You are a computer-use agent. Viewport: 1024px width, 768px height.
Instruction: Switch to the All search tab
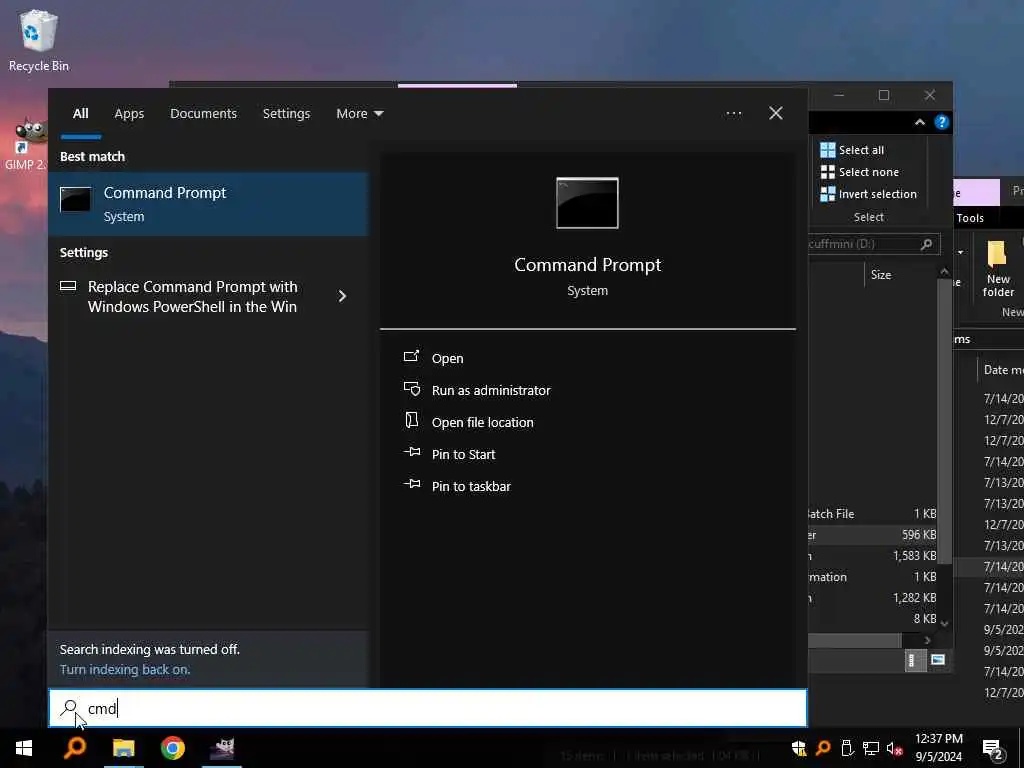click(x=80, y=114)
